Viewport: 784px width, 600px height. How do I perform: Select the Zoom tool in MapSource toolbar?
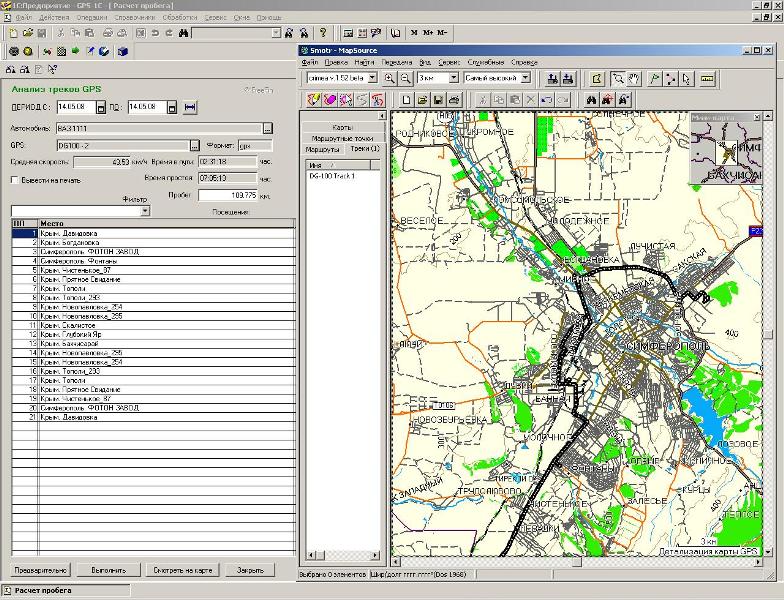(618, 78)
